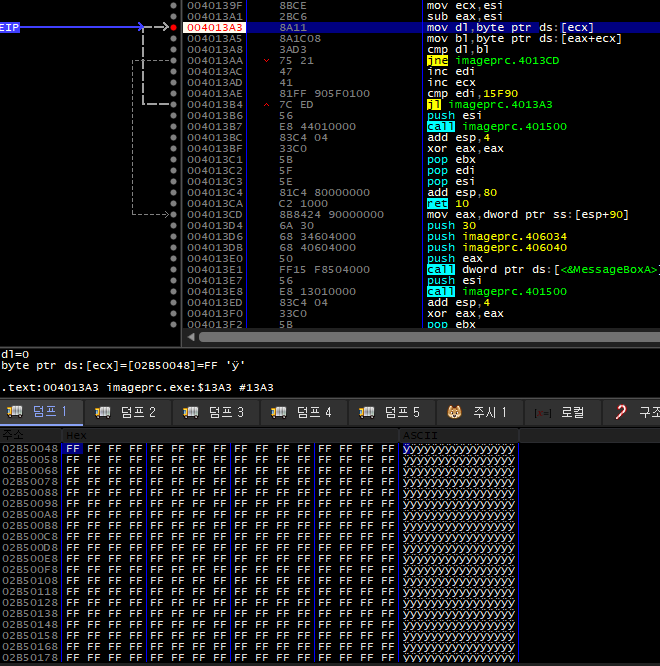Image resolution: width=660 pixels, height=666 pixels.
Task: Select mov eax,dword ptr ss:[esp+90] instruction
Action: click(x=527, y=214)
